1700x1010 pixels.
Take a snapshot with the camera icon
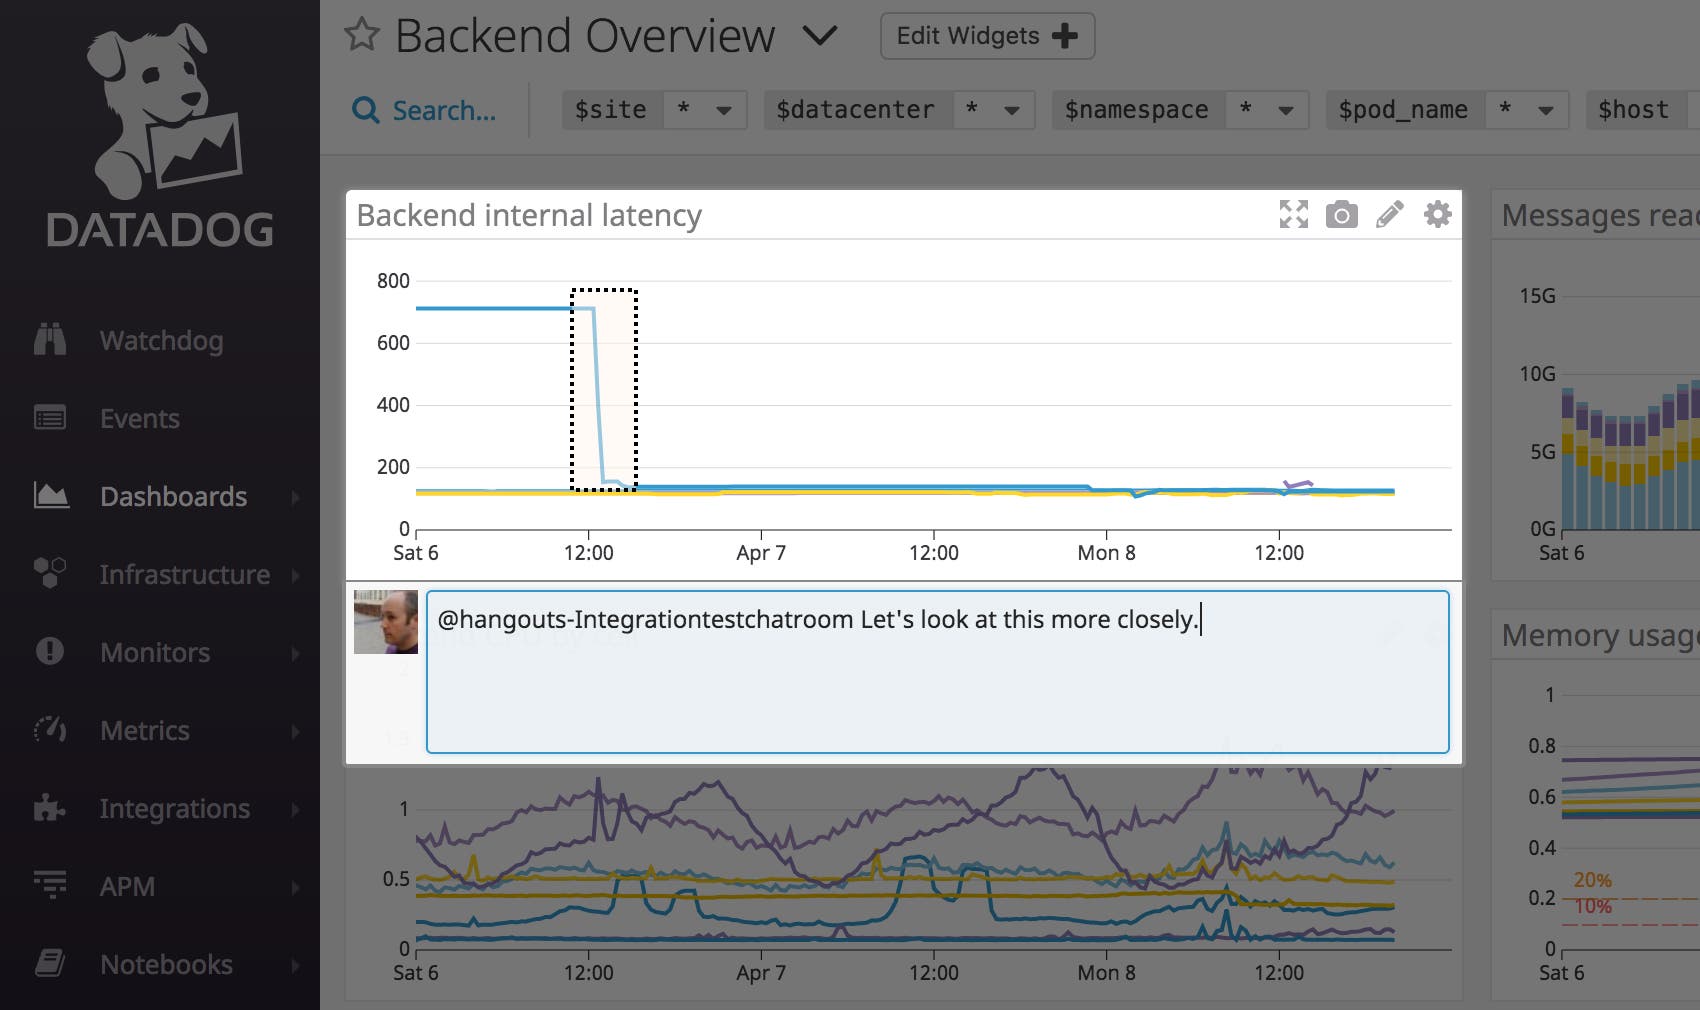[1341, 214]
